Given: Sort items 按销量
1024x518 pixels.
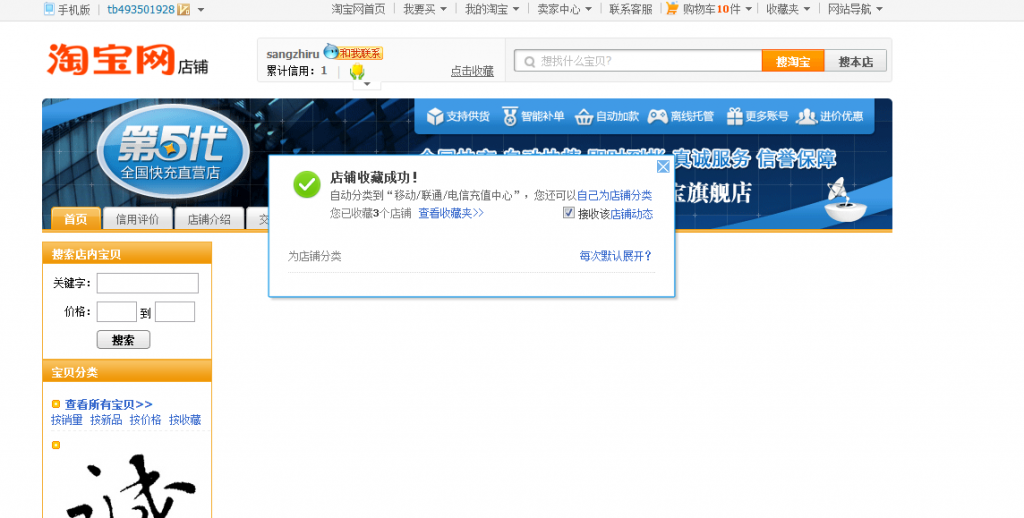Looking at the screenshot, I should pyautogui.click(x=67, y=419).
